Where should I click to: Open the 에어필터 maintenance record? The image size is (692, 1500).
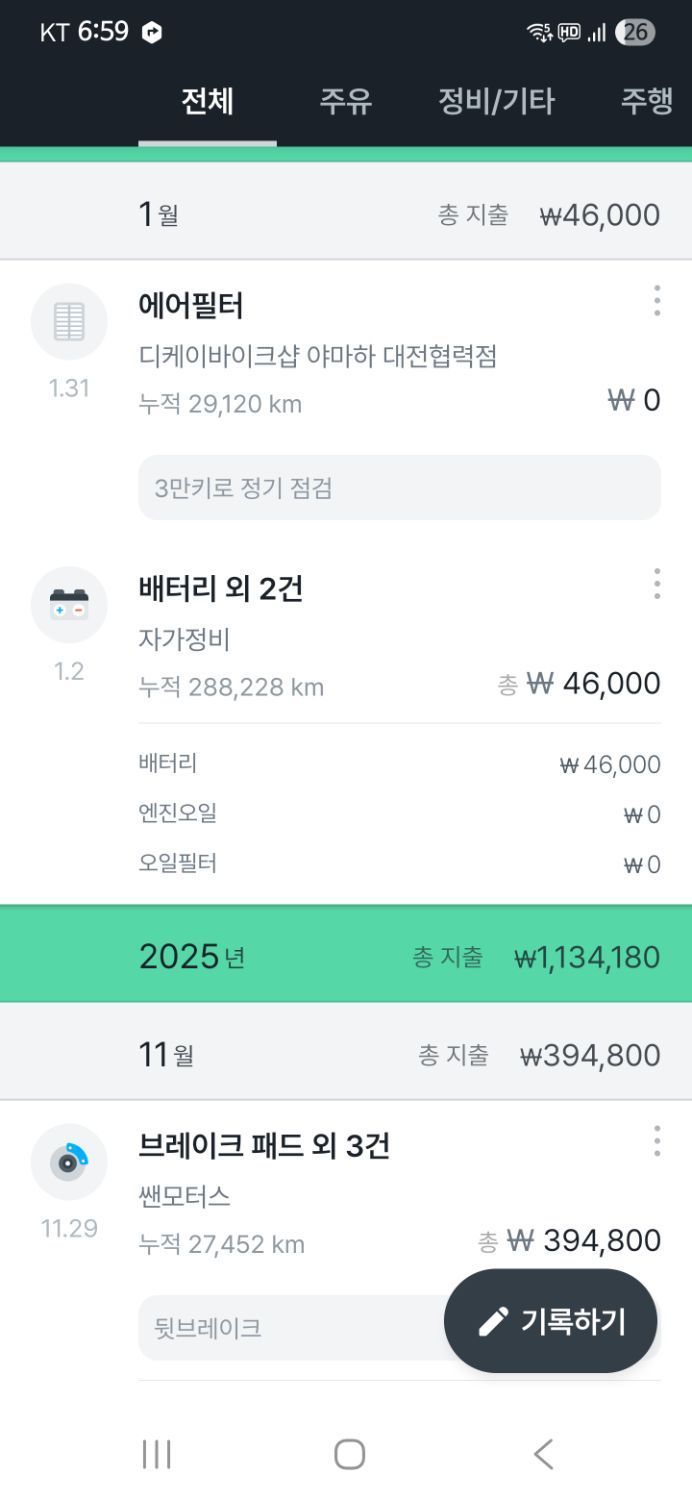(x=191, y=306)
